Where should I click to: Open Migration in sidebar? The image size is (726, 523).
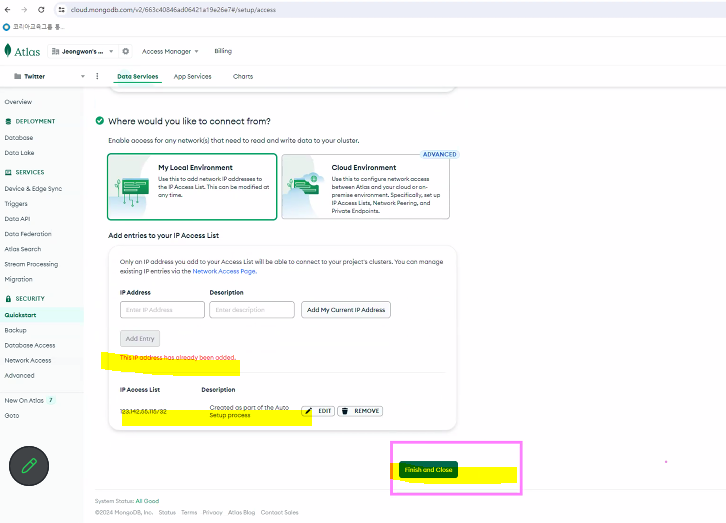tap(19, 279)
